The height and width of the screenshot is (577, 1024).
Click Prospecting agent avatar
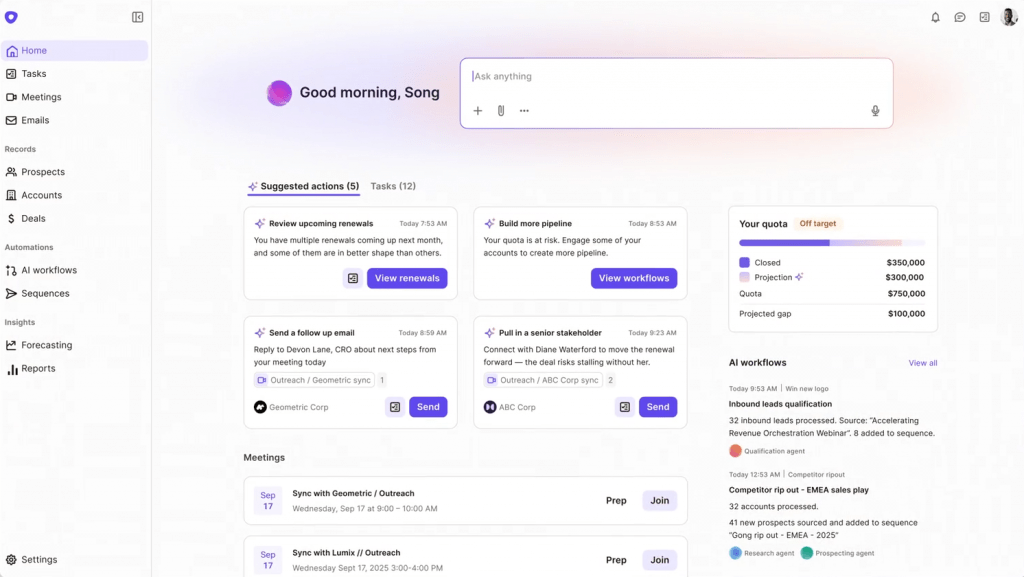807,553
